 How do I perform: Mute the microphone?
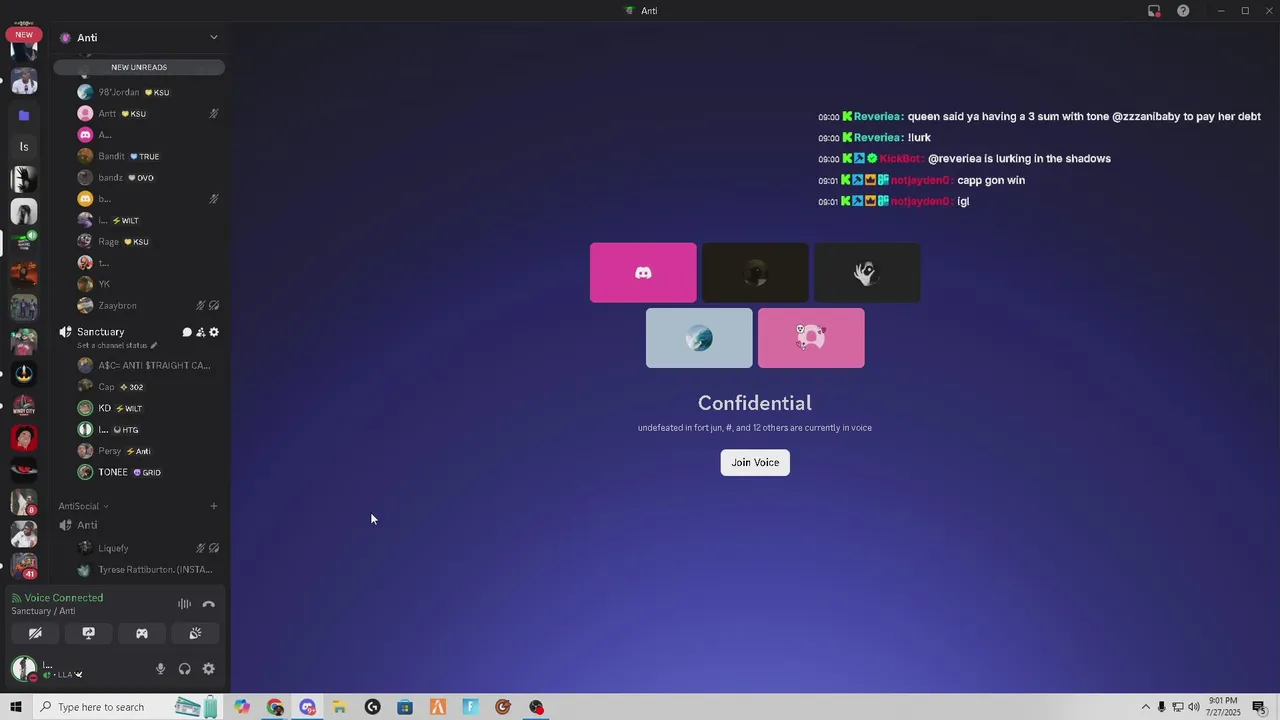click(160, 669)
